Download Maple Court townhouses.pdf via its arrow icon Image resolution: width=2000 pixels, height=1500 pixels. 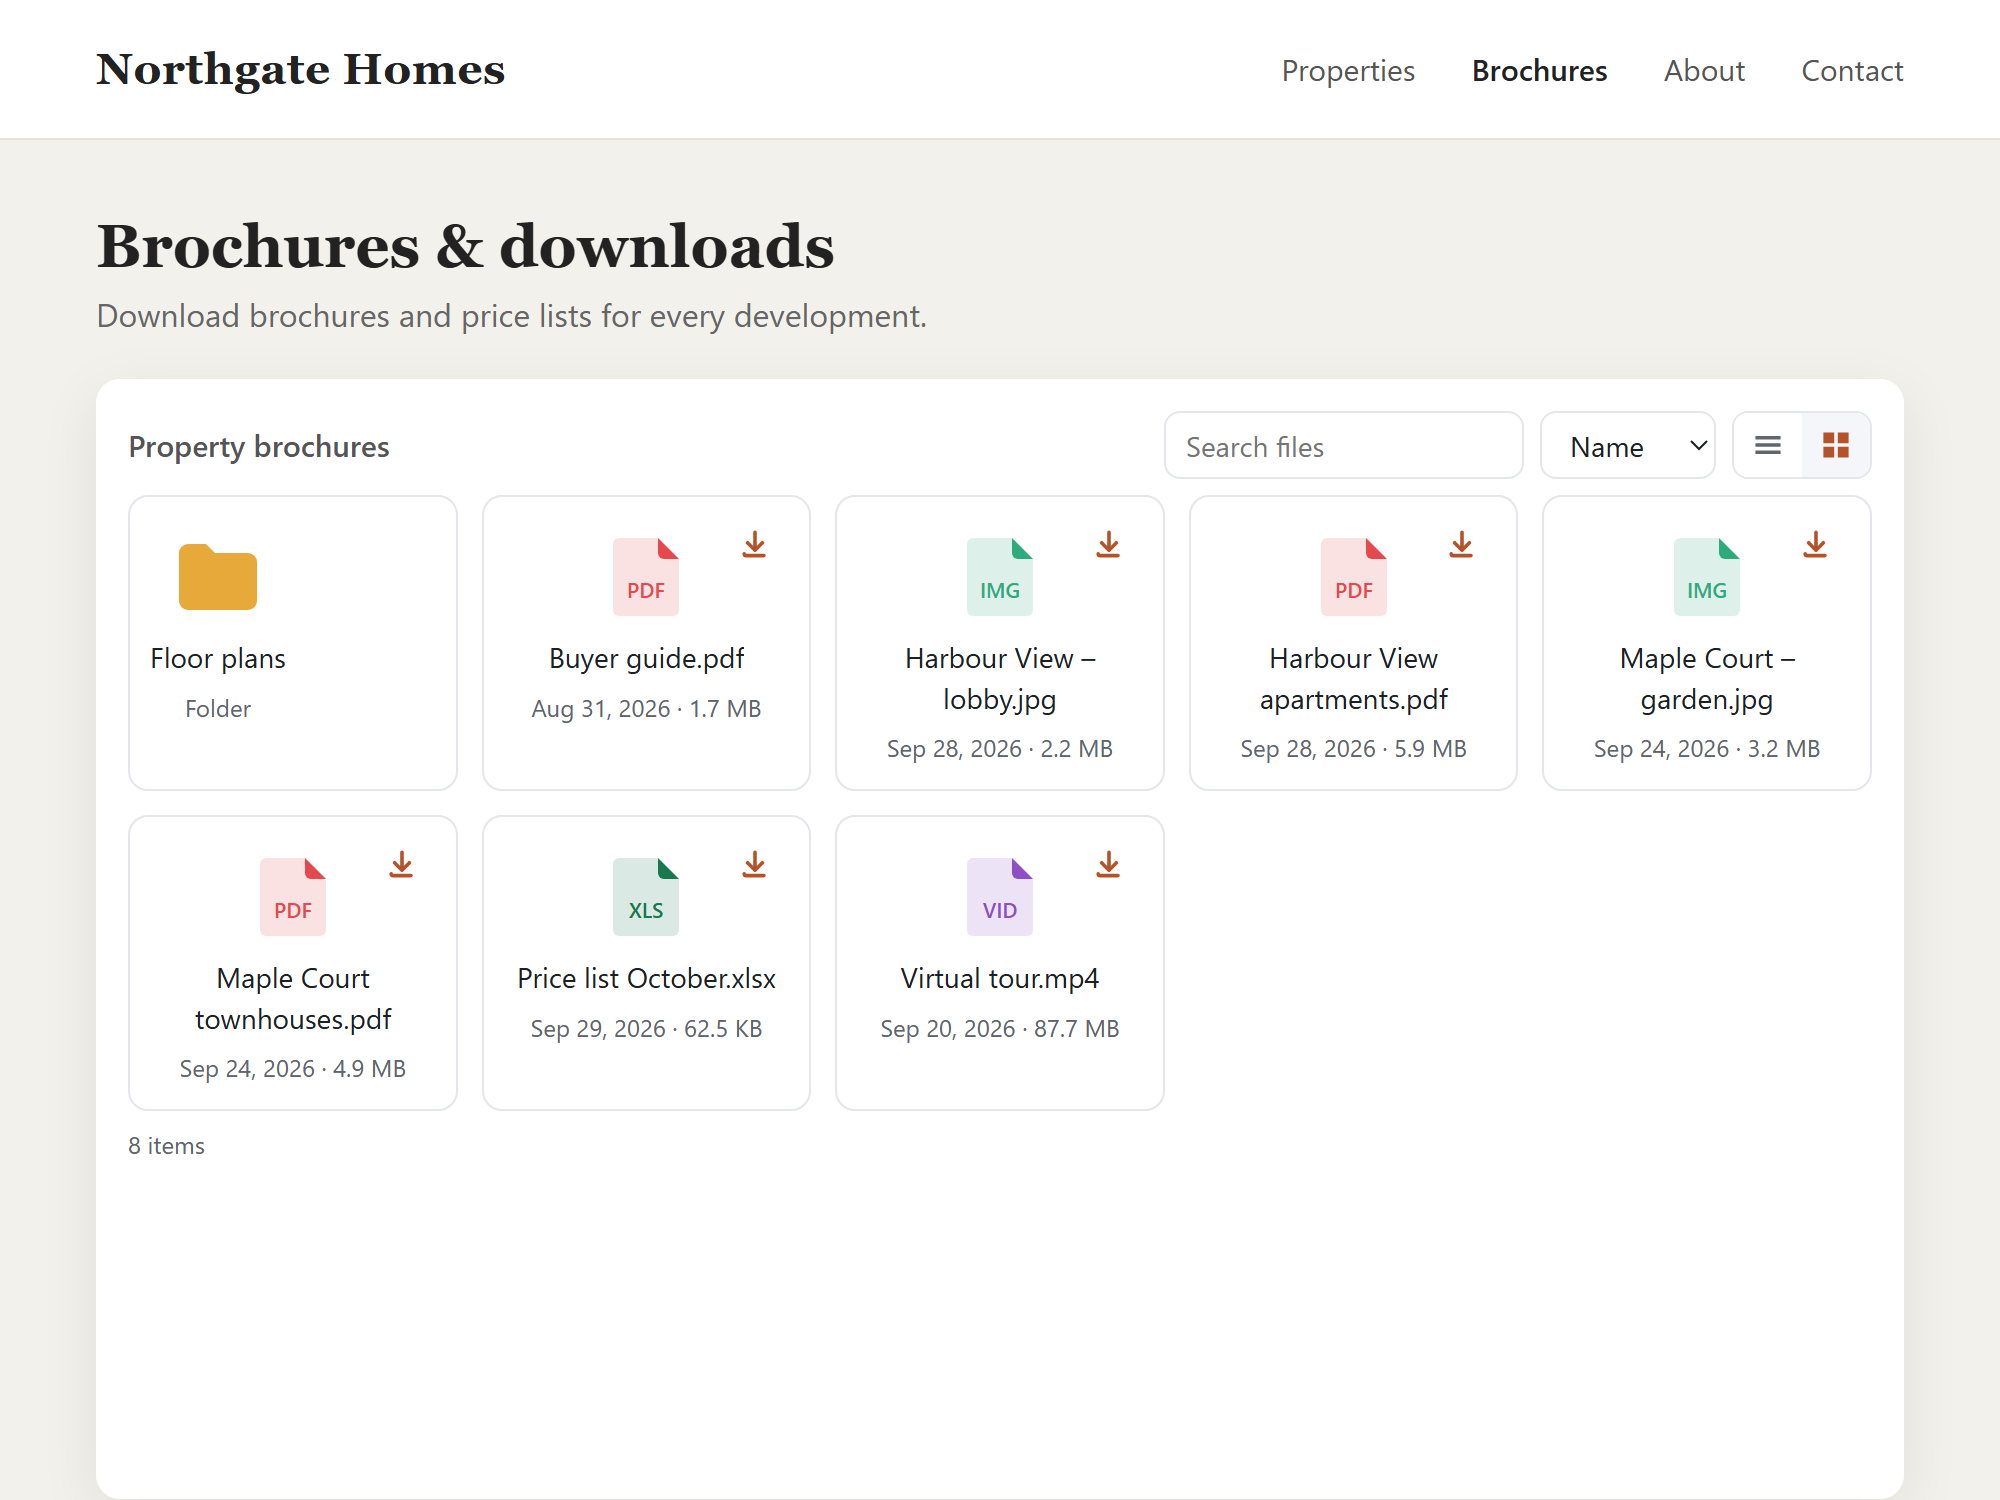(401, 865)
